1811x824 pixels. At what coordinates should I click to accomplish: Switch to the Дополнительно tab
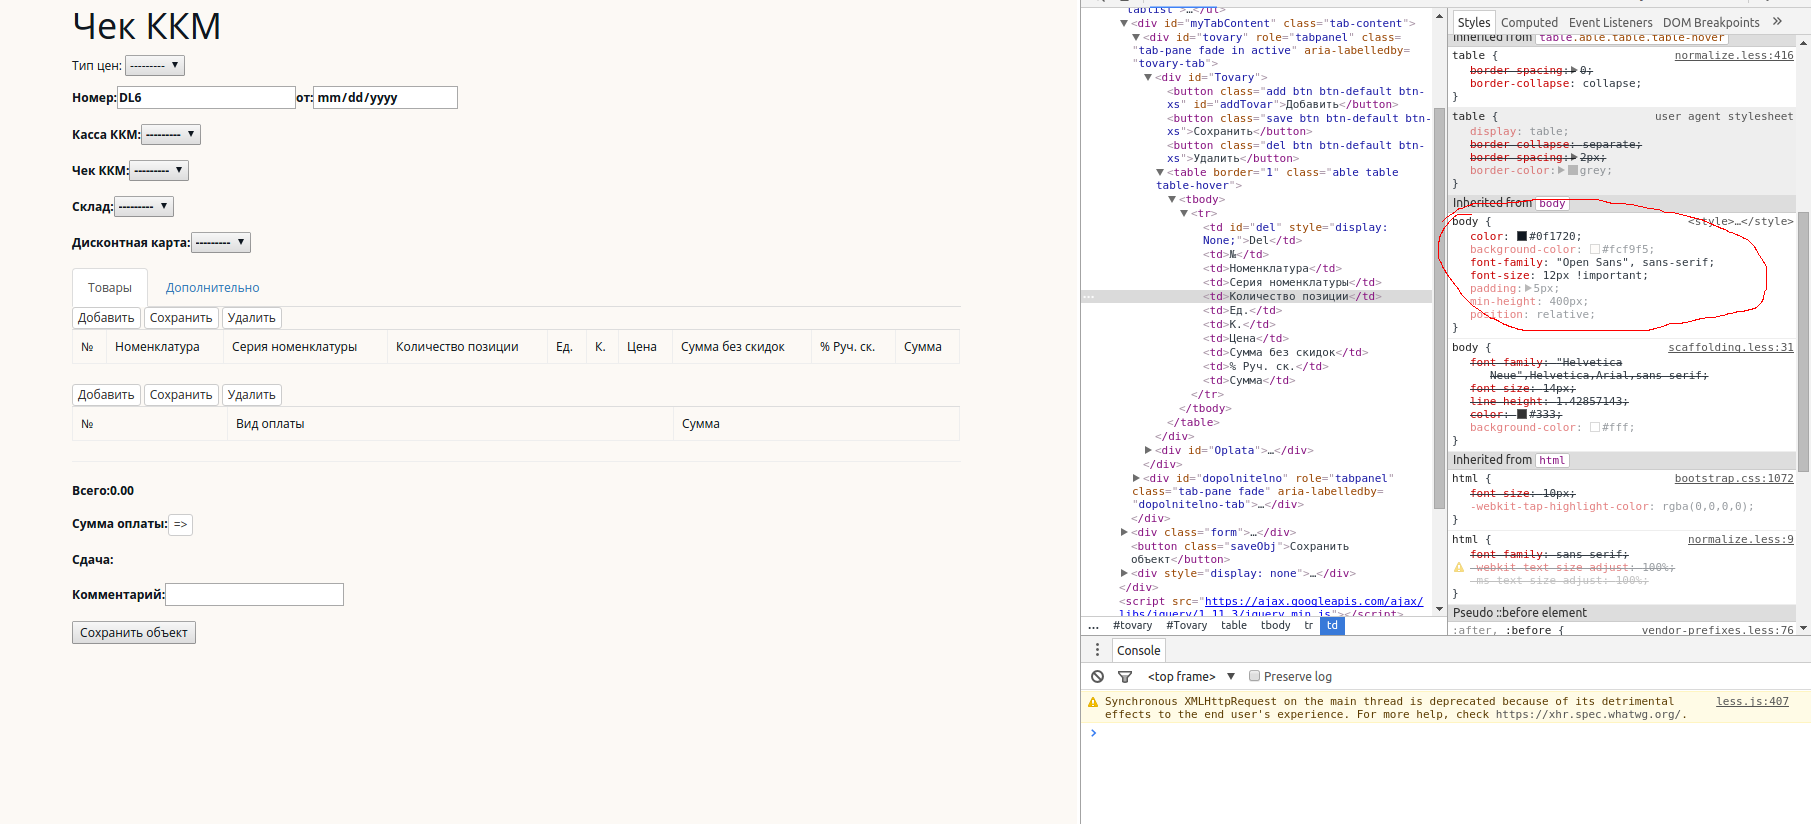click(x=212, y=287)
